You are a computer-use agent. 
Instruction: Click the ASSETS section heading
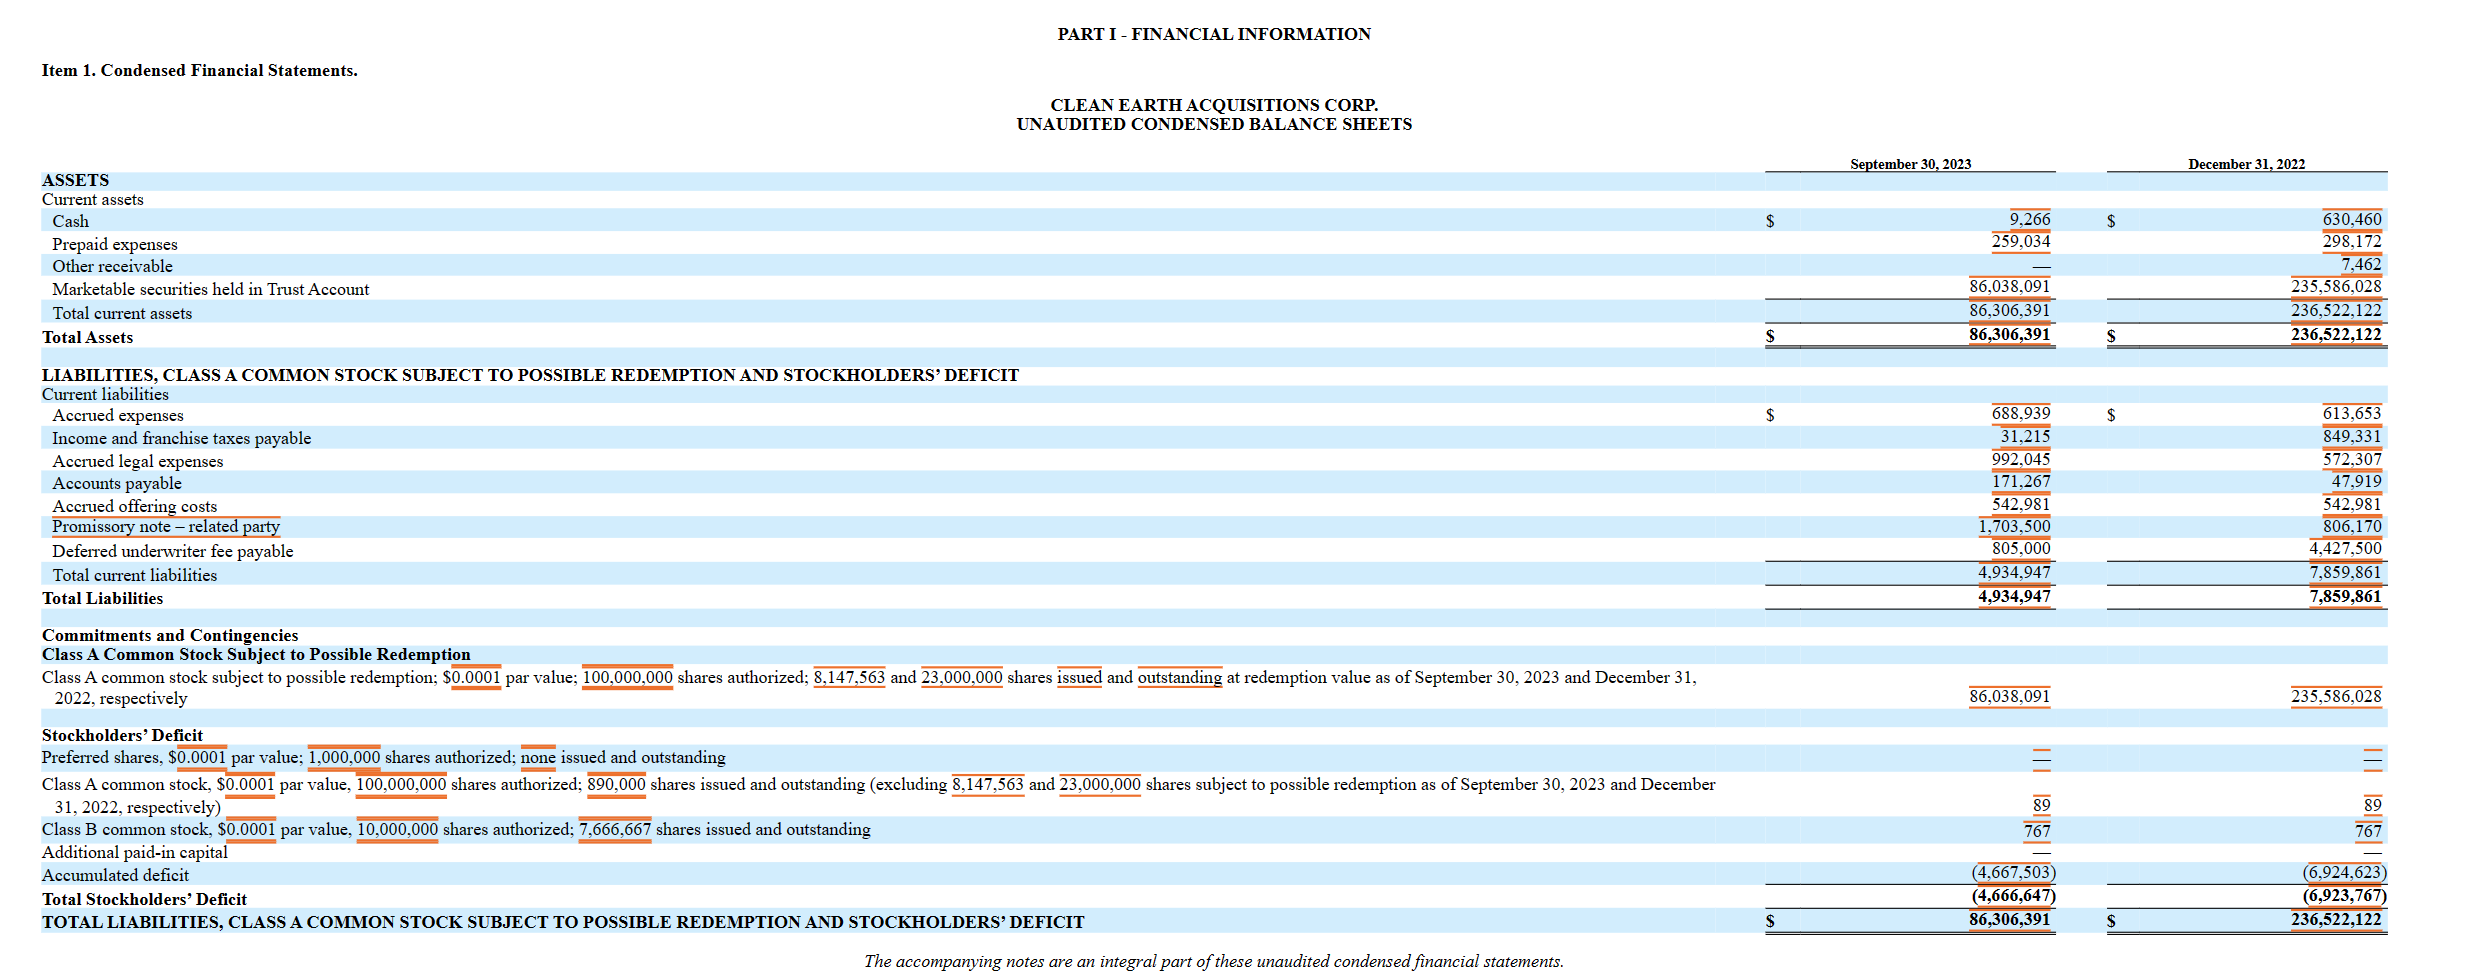pos(75,180)
